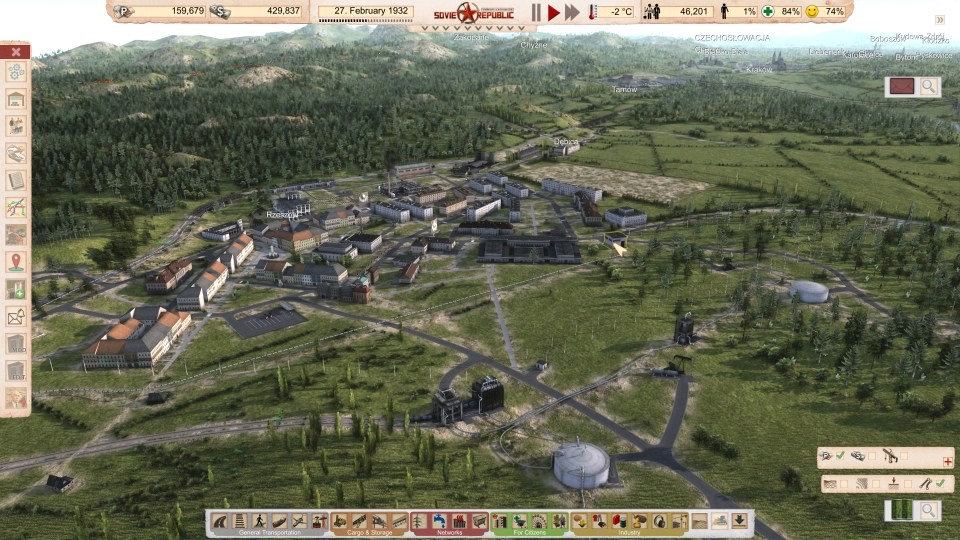This screenshot has height=540, width=960.
Task: Select the road construction tool
Action: (220, 521)
